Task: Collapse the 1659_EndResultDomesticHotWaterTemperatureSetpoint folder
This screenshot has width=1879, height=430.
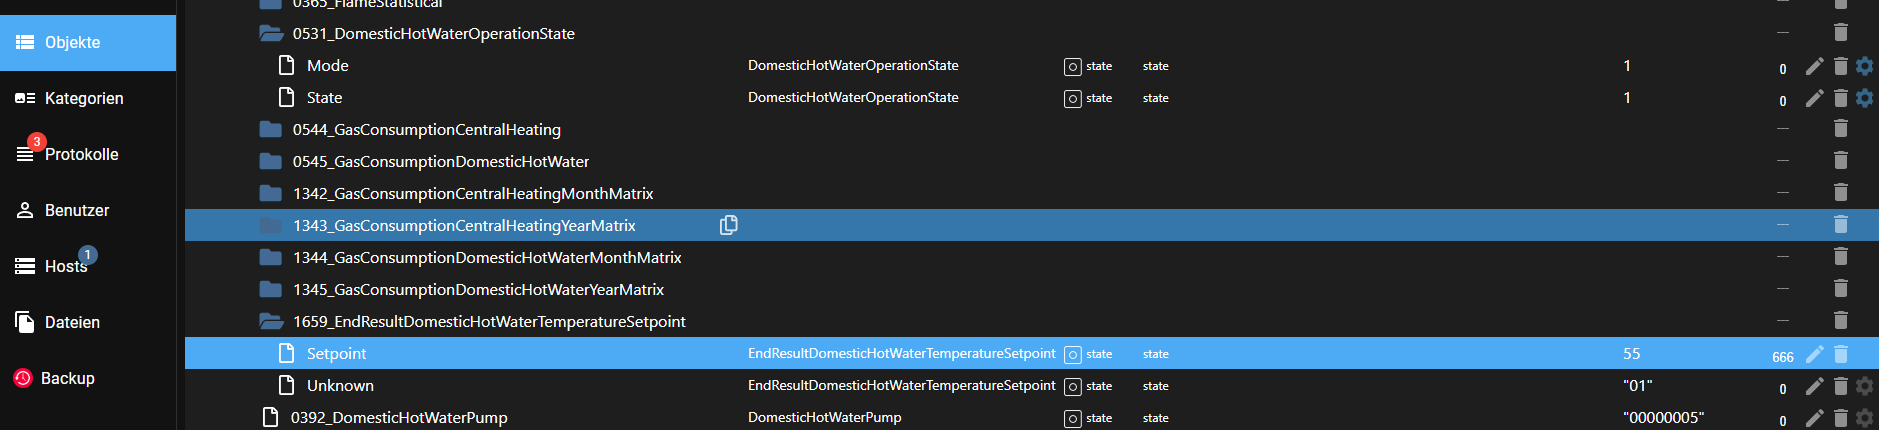Action: pos(270,321)
